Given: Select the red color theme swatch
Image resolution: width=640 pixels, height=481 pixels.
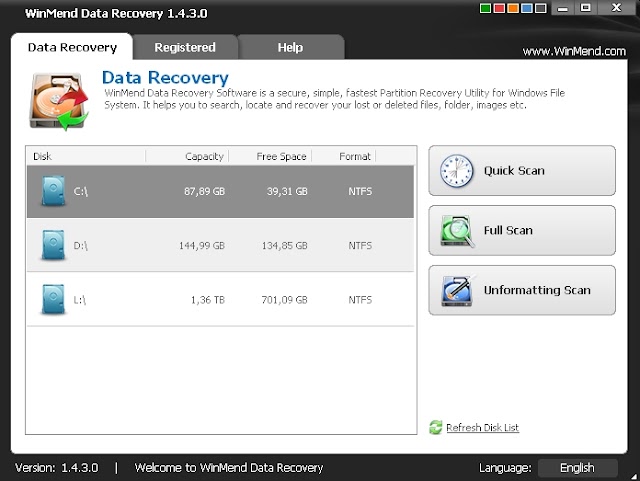Looking at the screenshot, I should tap(499, 8).
